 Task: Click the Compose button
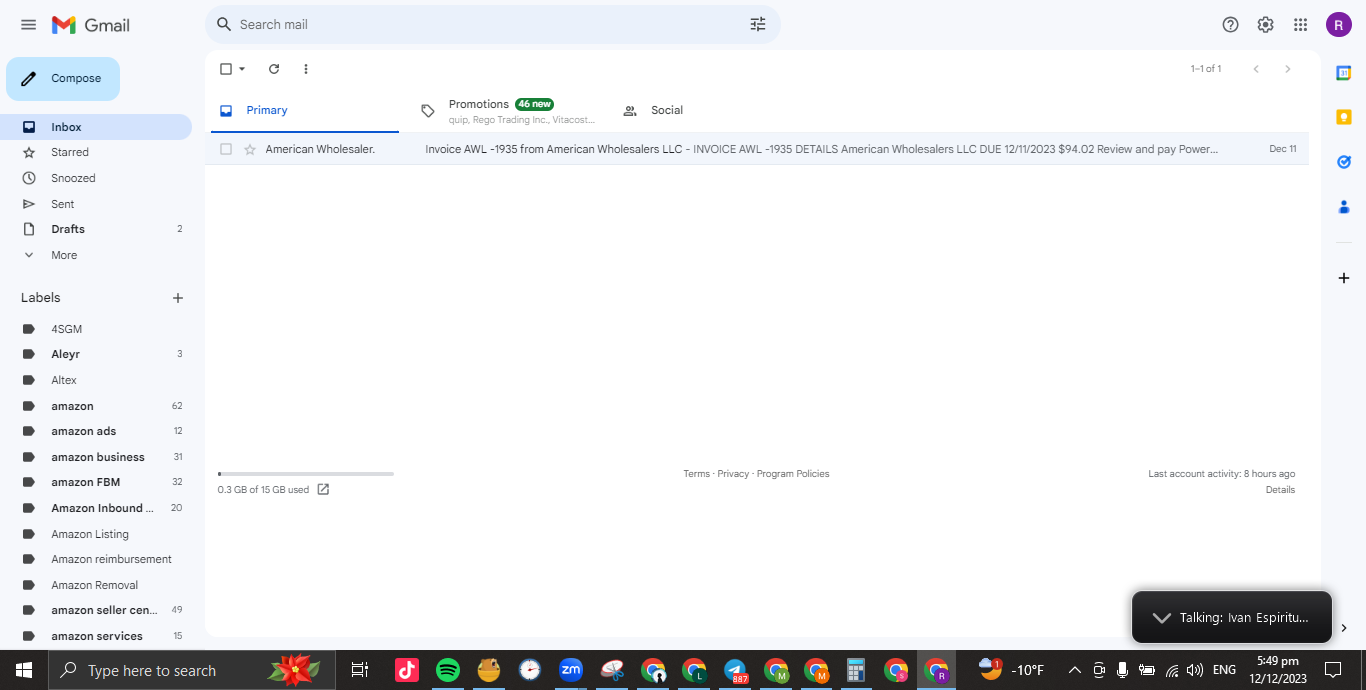[x=63, y=79]
